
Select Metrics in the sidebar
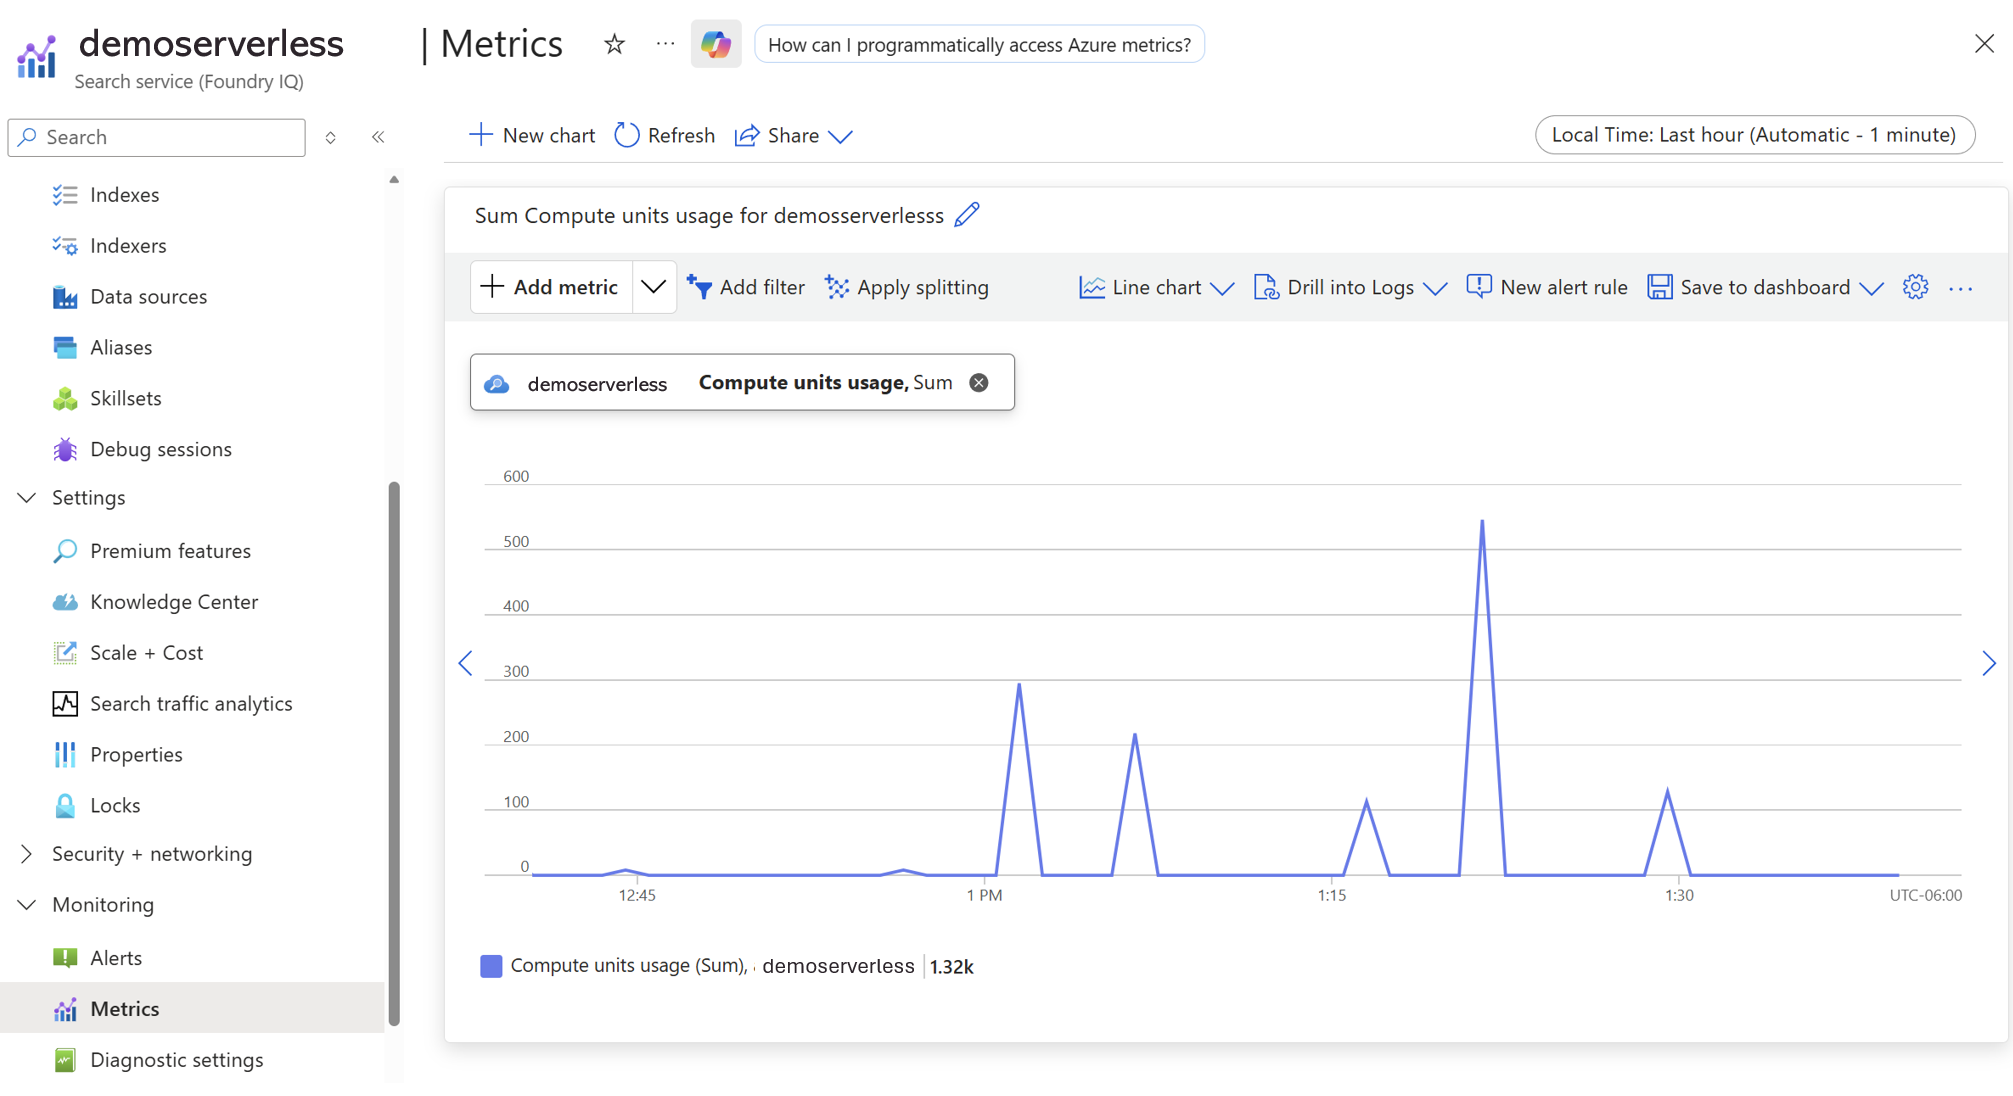[x=192, y=1008]
